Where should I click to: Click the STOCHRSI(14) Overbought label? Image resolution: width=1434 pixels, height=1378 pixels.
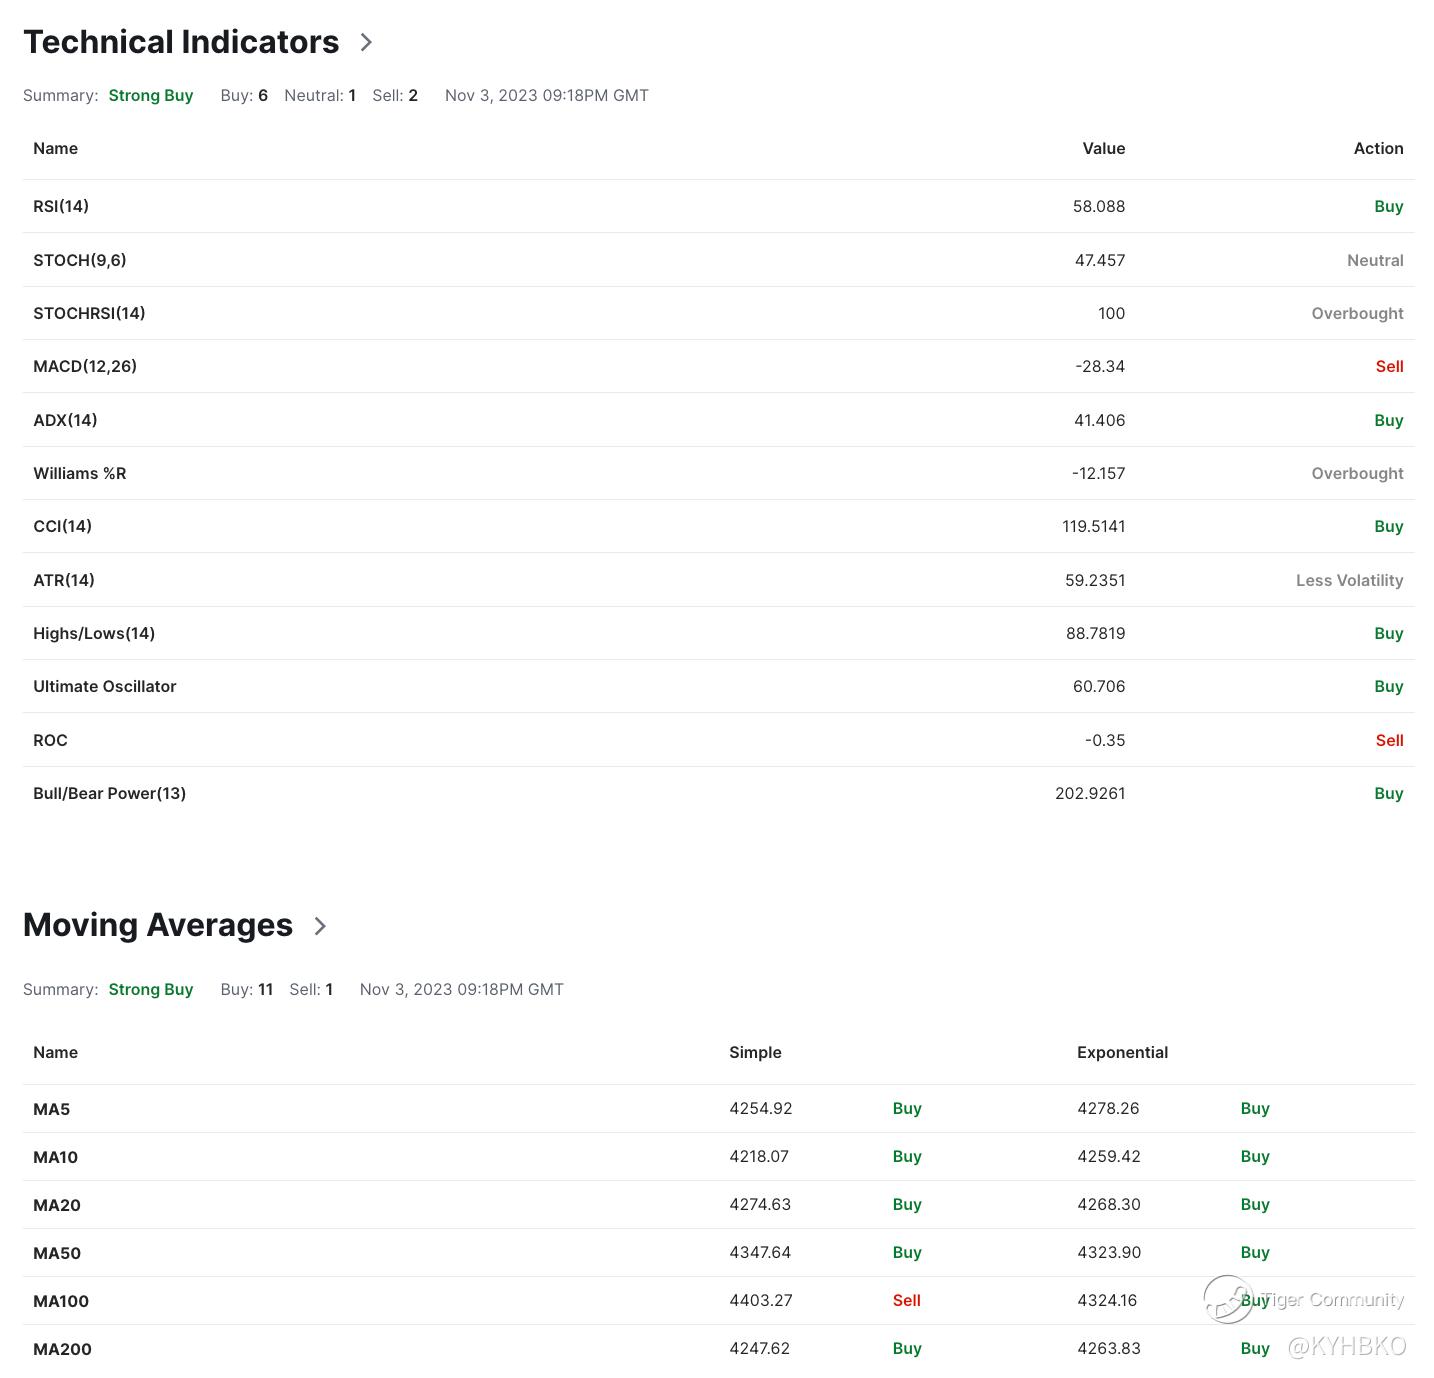click(x=1357, y=313)
